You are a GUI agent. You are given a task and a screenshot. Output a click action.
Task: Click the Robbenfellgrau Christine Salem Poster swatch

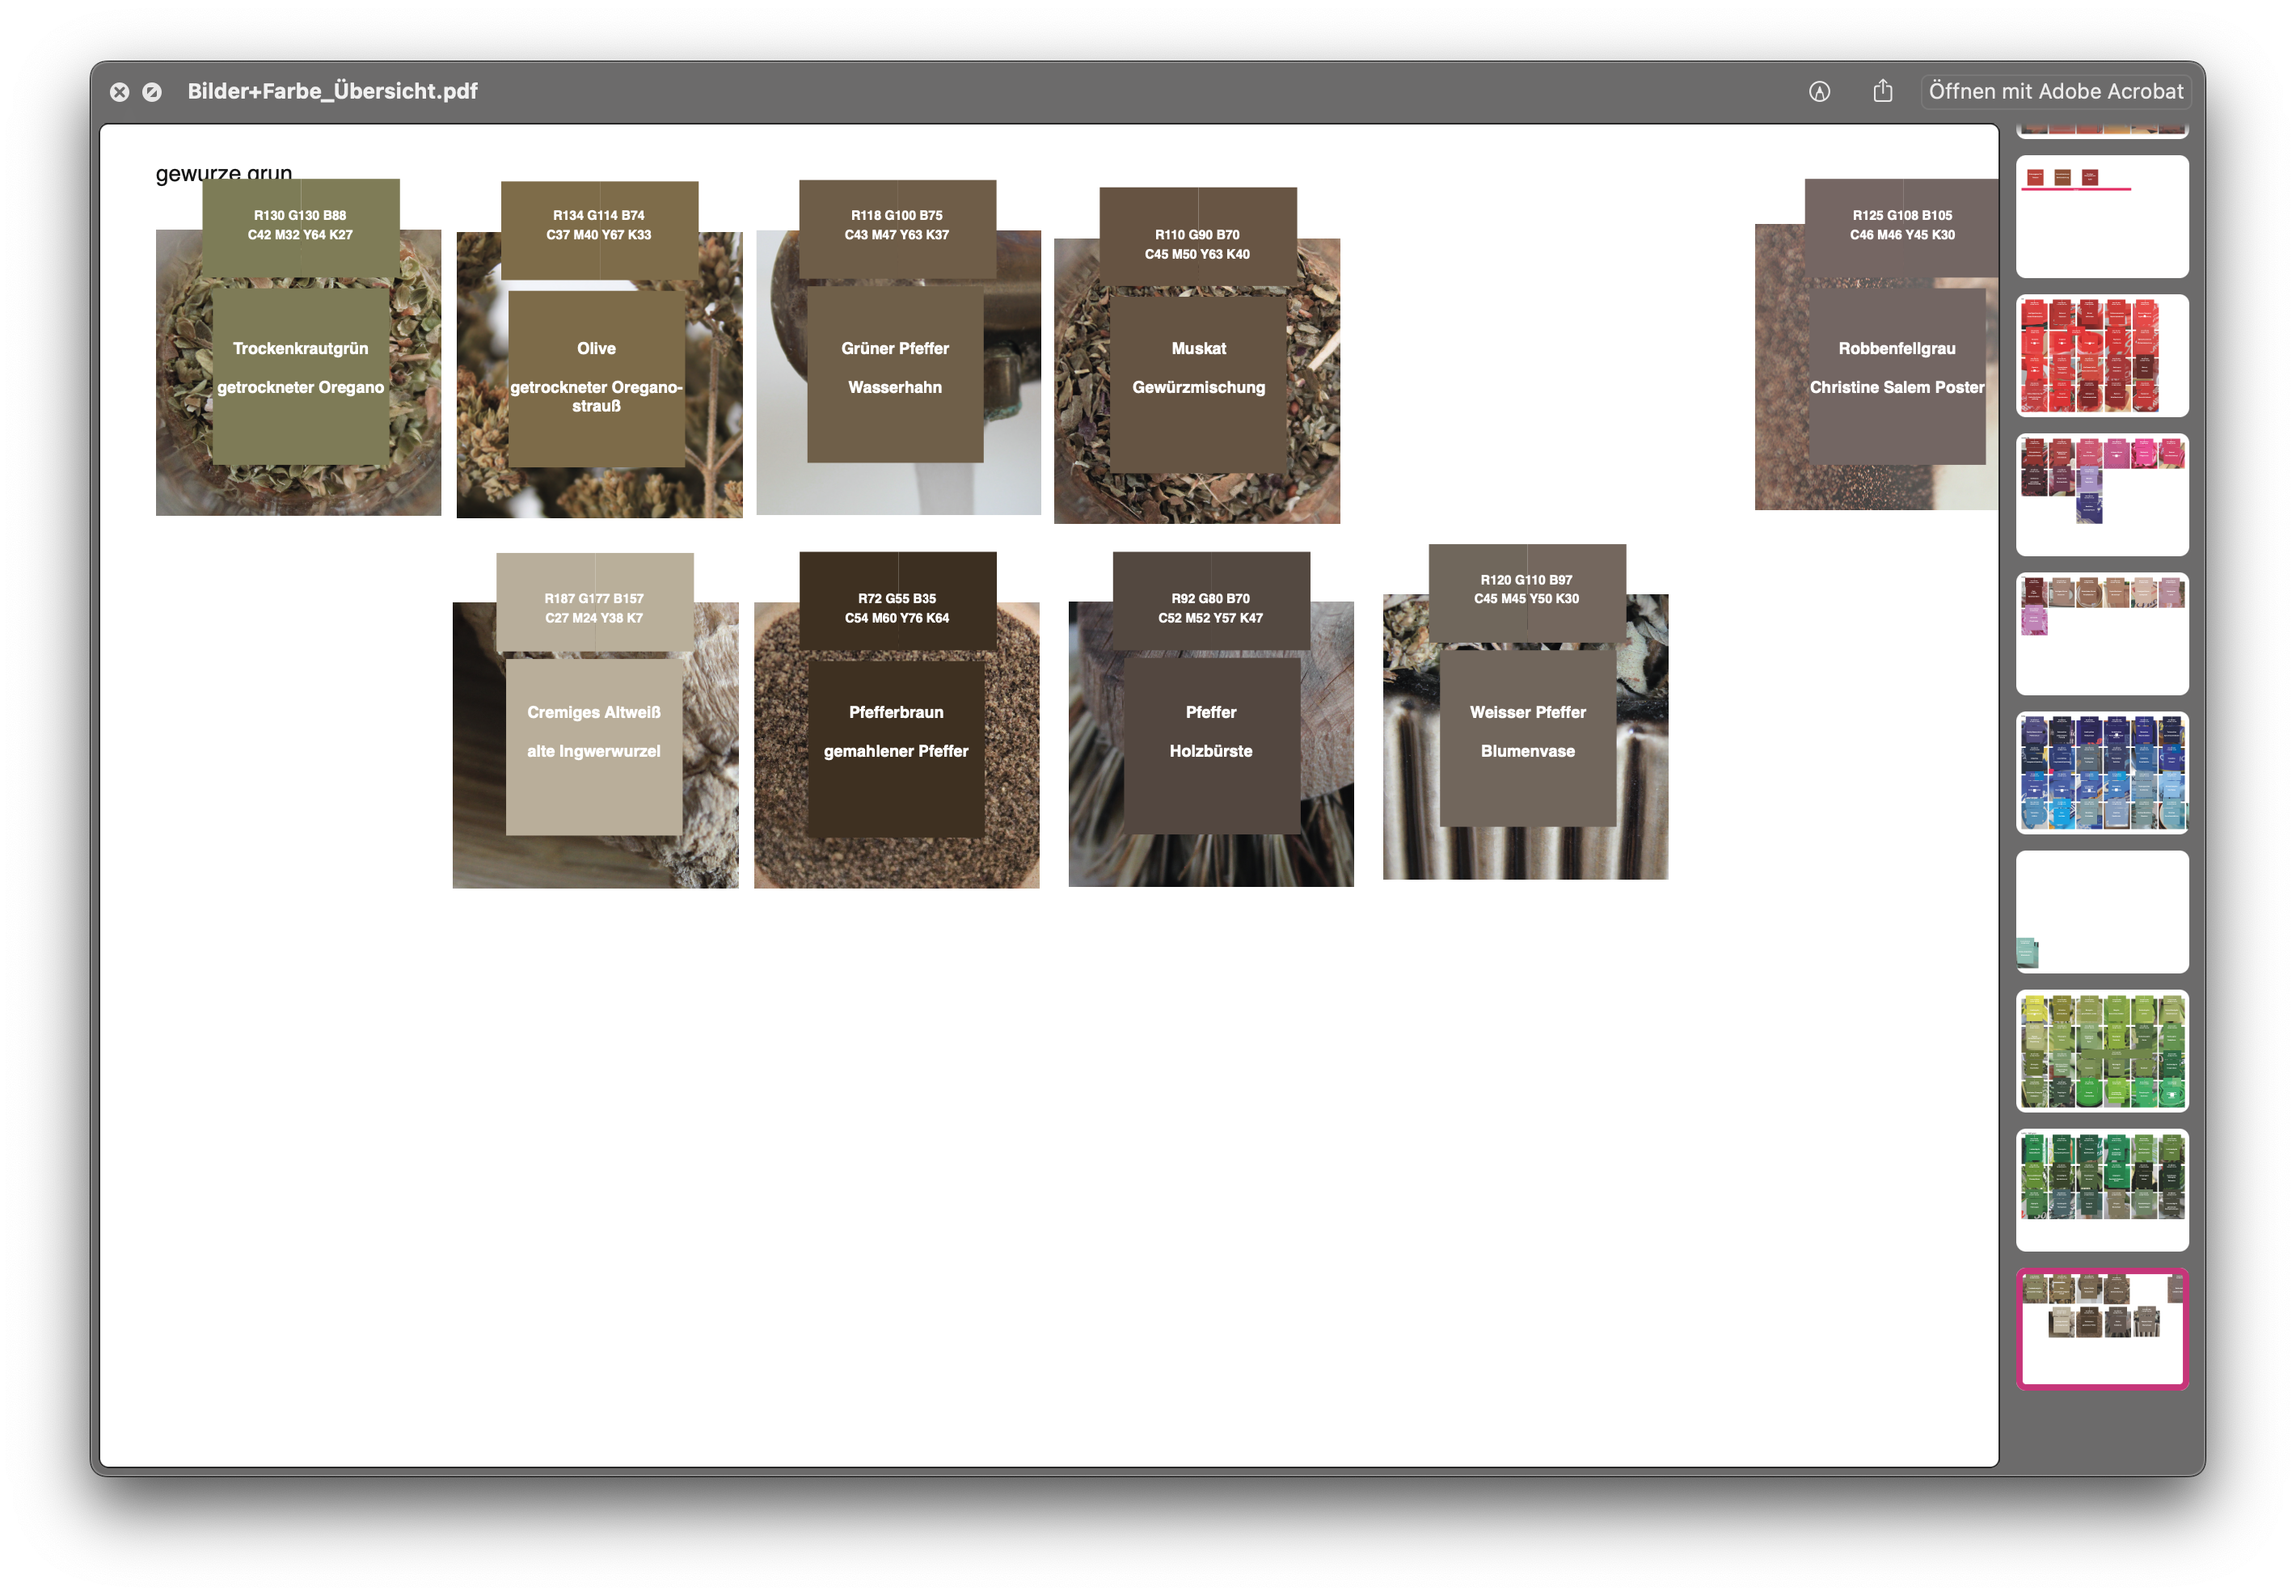click(1896, 376)
